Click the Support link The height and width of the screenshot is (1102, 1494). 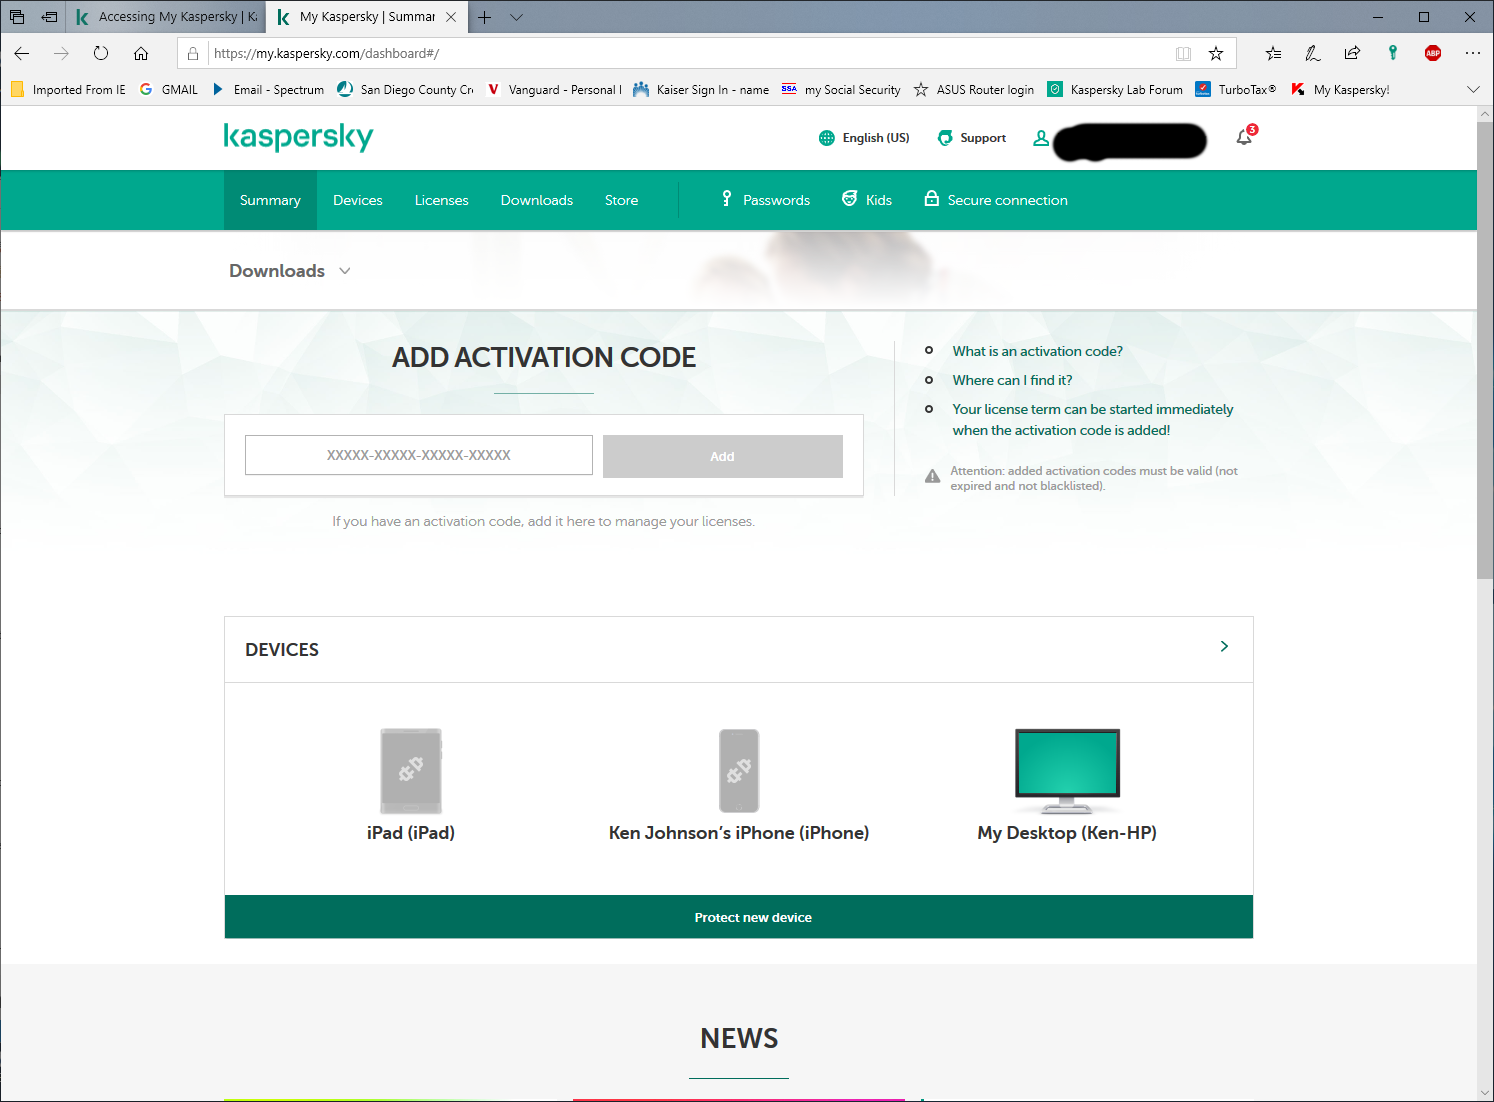(x=983, y=138)
